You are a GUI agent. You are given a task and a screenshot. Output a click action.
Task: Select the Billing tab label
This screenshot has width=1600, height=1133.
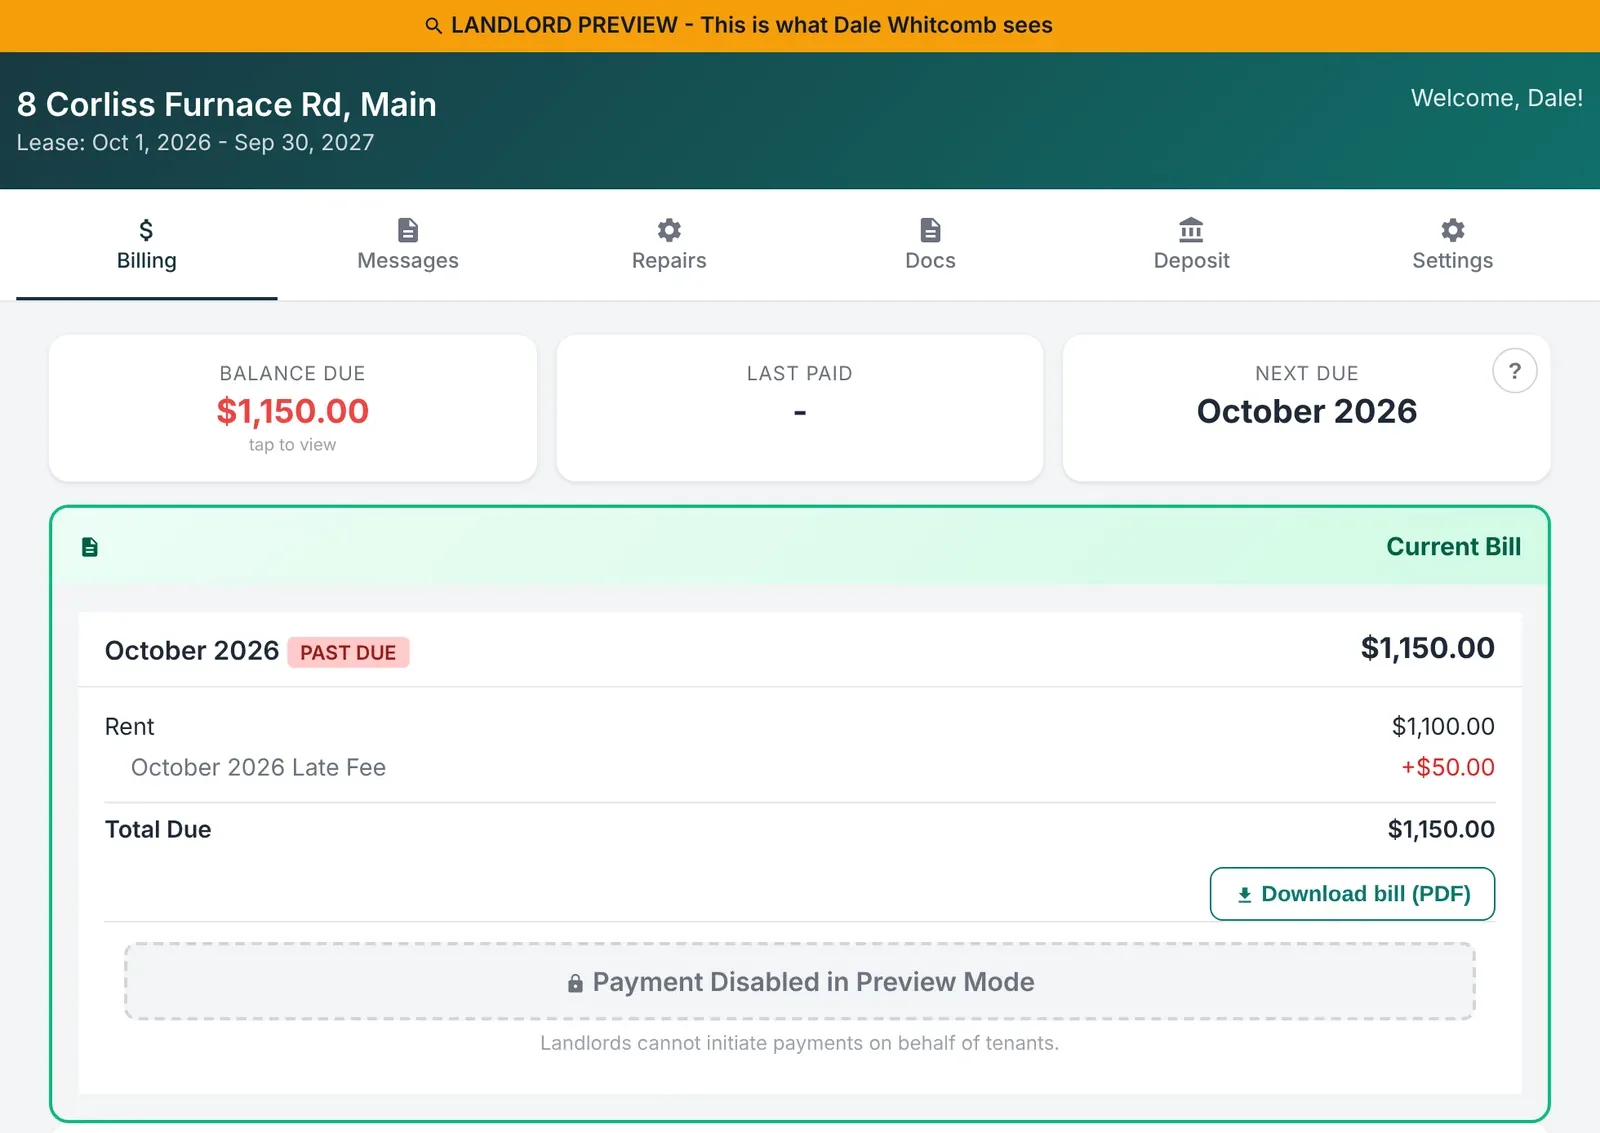coord(147,261)
